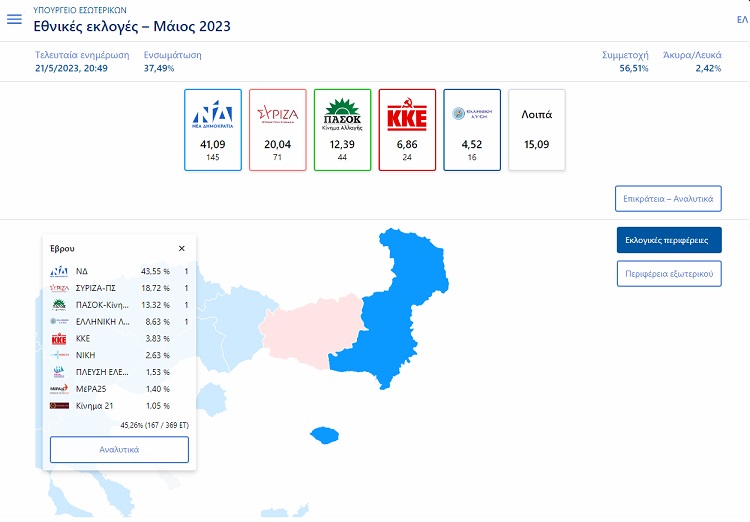This screenshot has height=522, width=750.
Task: Click the pink Ροδόπη region on map
Action: [x=311, y=333]
